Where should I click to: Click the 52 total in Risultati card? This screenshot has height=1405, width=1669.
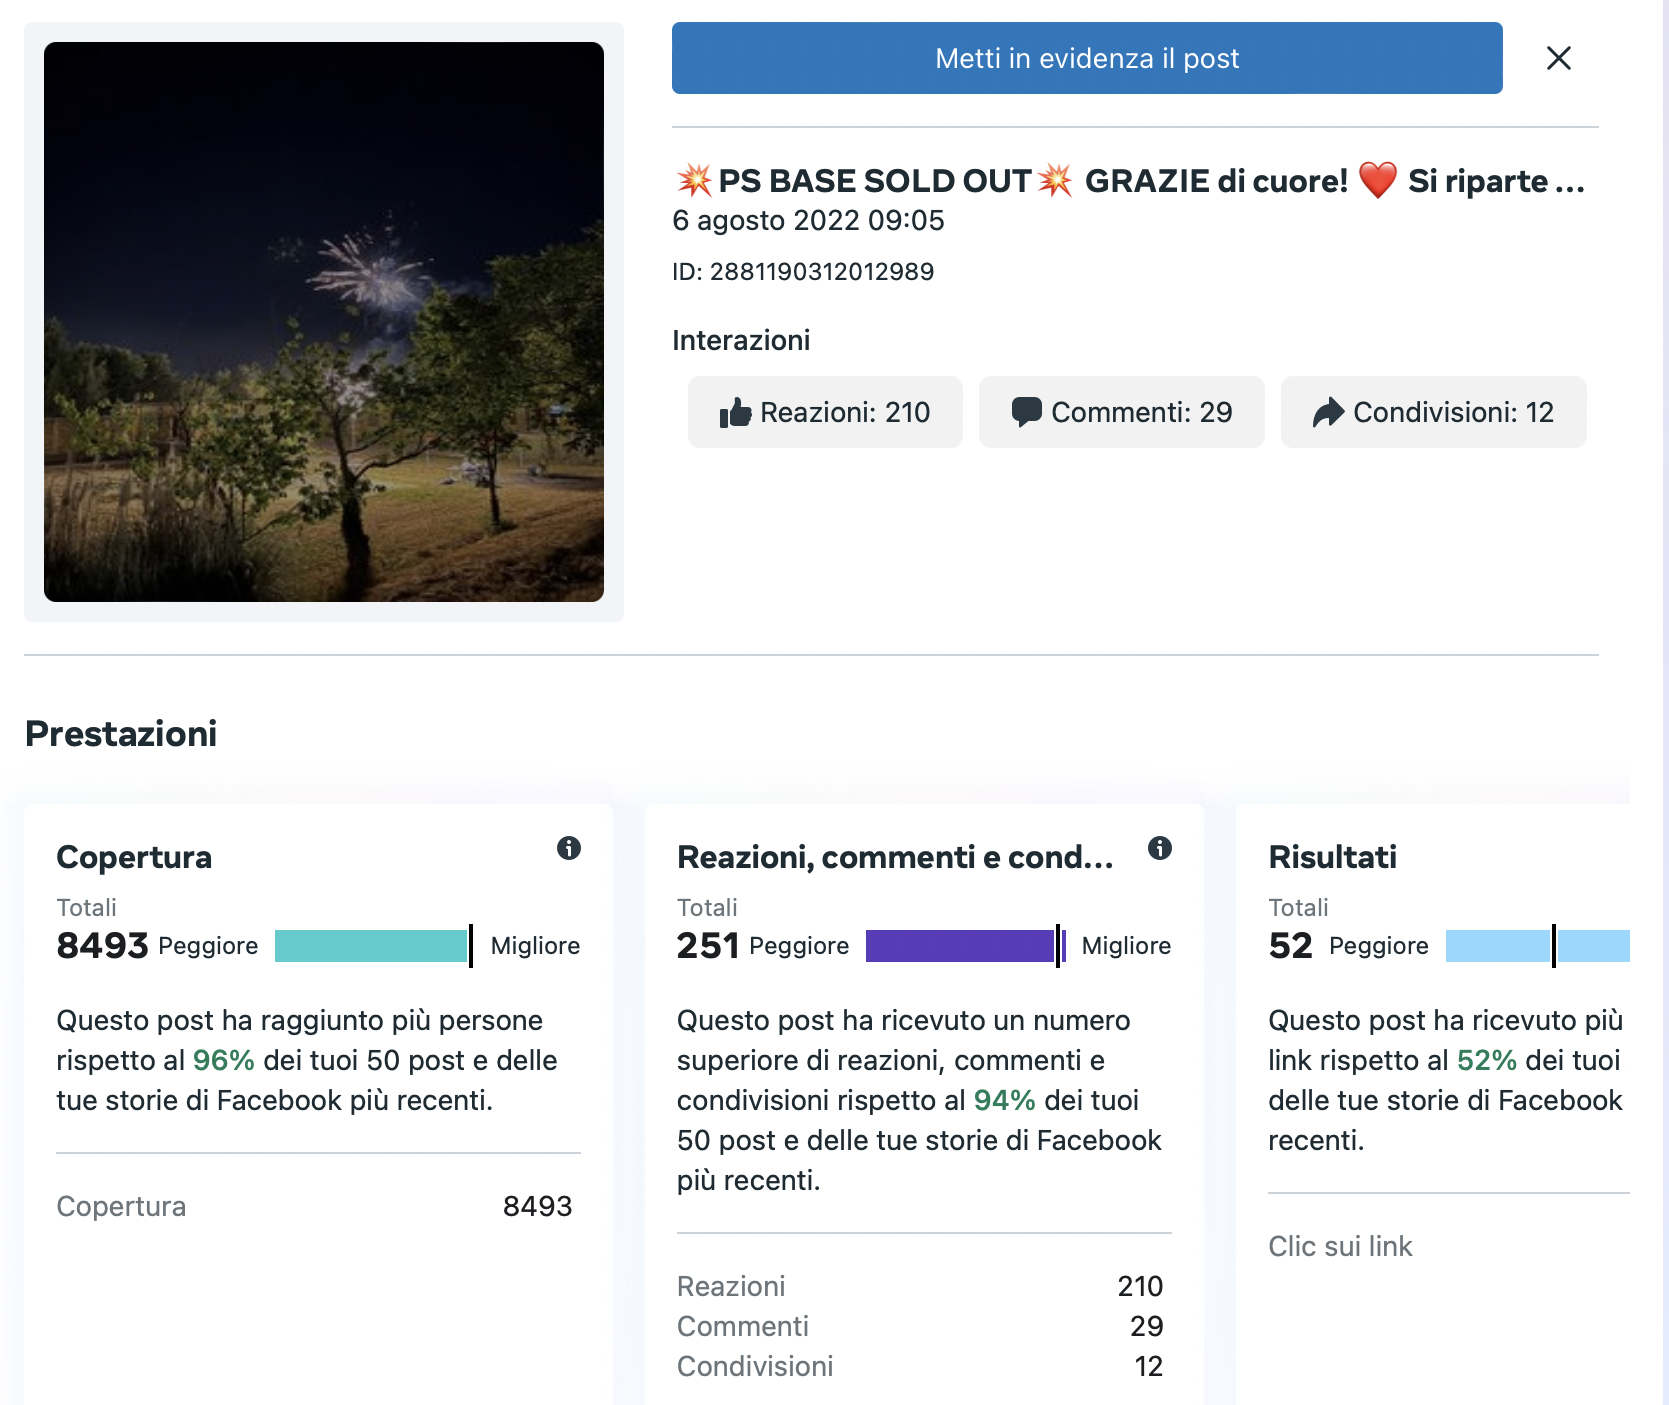point(1290,946)
